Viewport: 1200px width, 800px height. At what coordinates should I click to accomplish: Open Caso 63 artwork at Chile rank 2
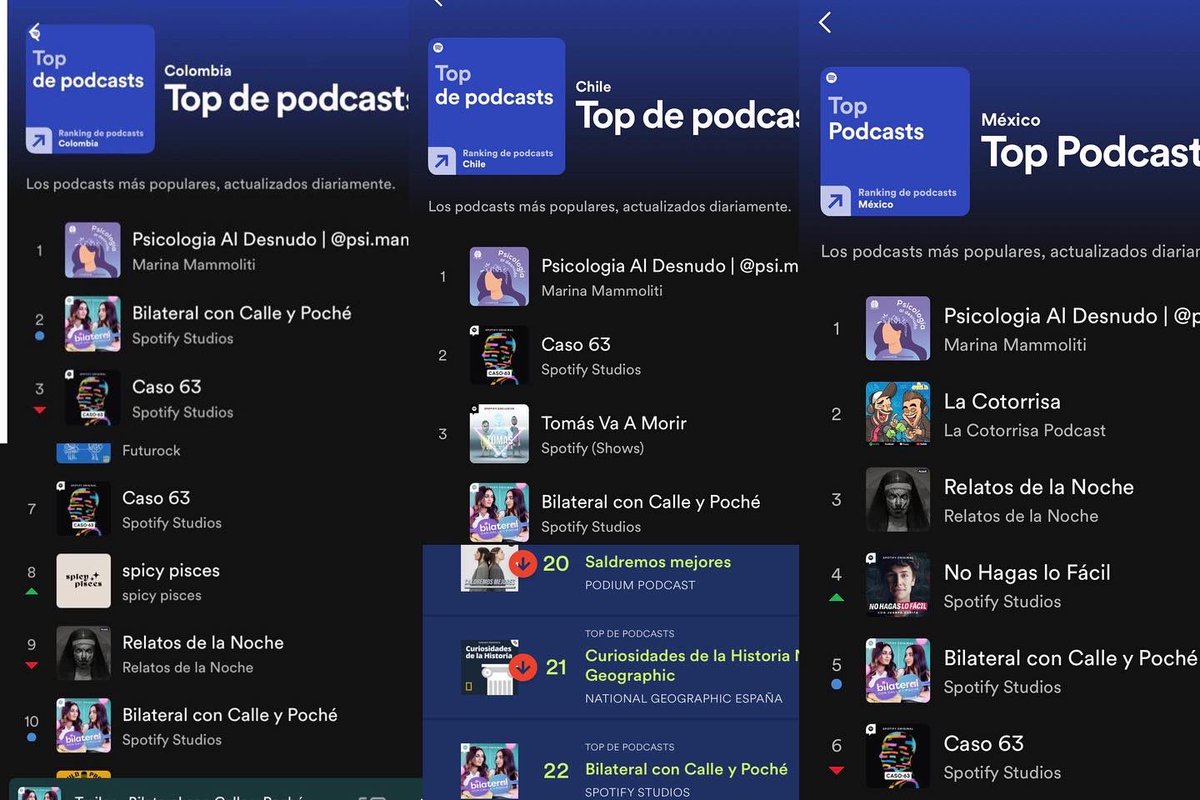tap(499, 355)
